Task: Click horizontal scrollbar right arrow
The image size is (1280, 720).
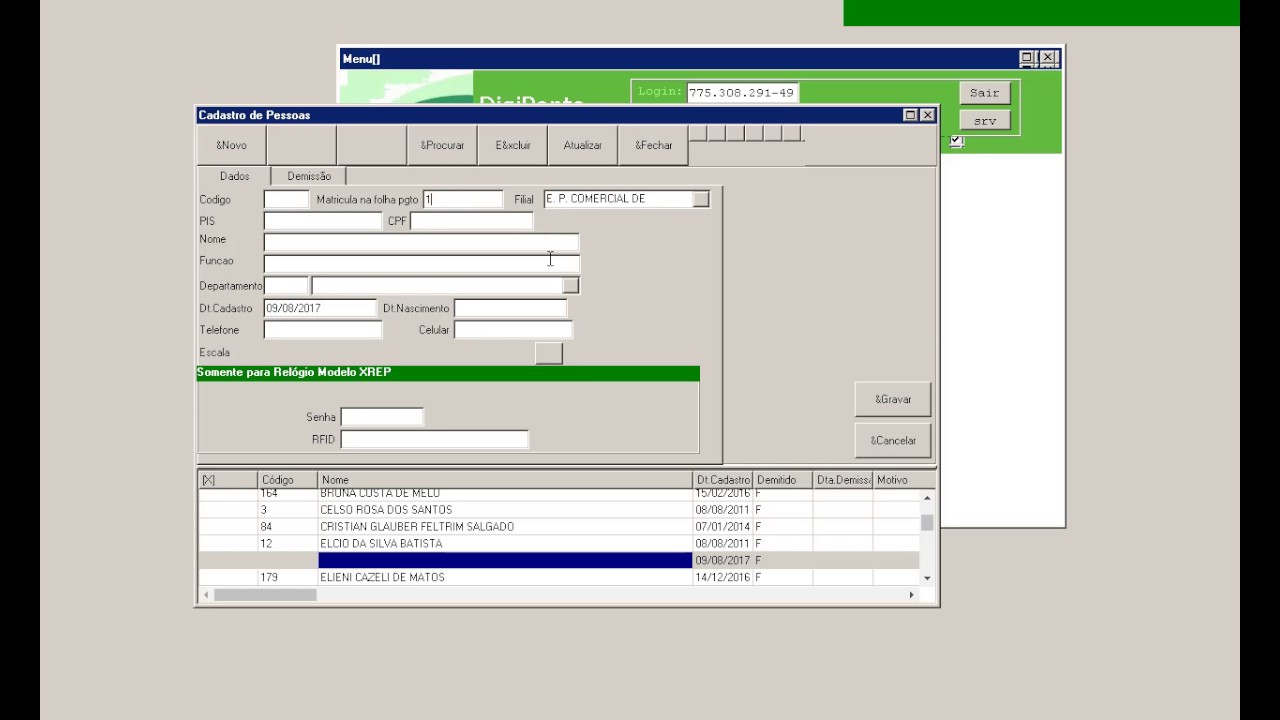Action: [911, 595]
